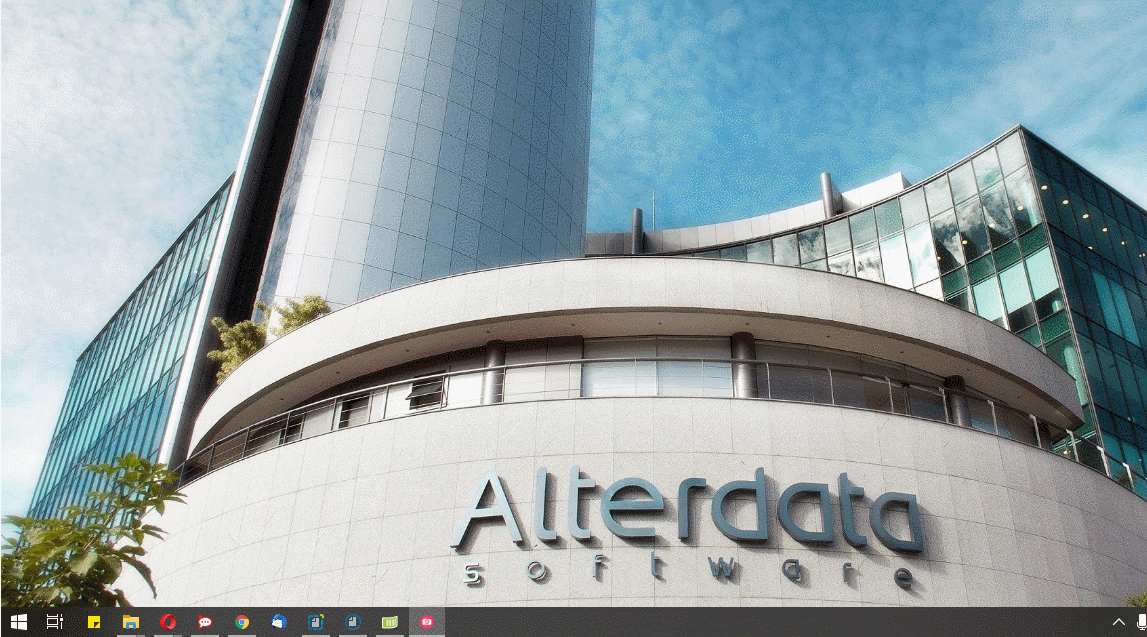Viewport: 1147px width, 637px height.
Task: Open Task View on the taskbar
Action: click(x=55, y=622)
